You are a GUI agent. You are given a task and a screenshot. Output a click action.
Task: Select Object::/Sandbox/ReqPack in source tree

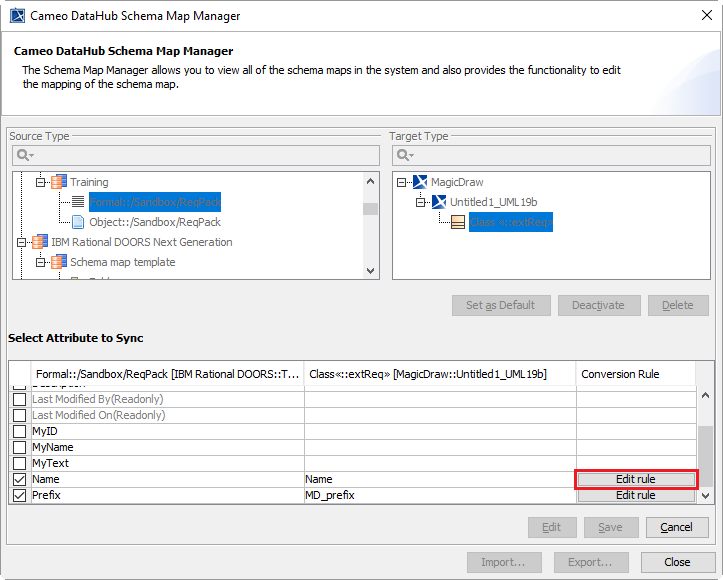click(155, 222)
